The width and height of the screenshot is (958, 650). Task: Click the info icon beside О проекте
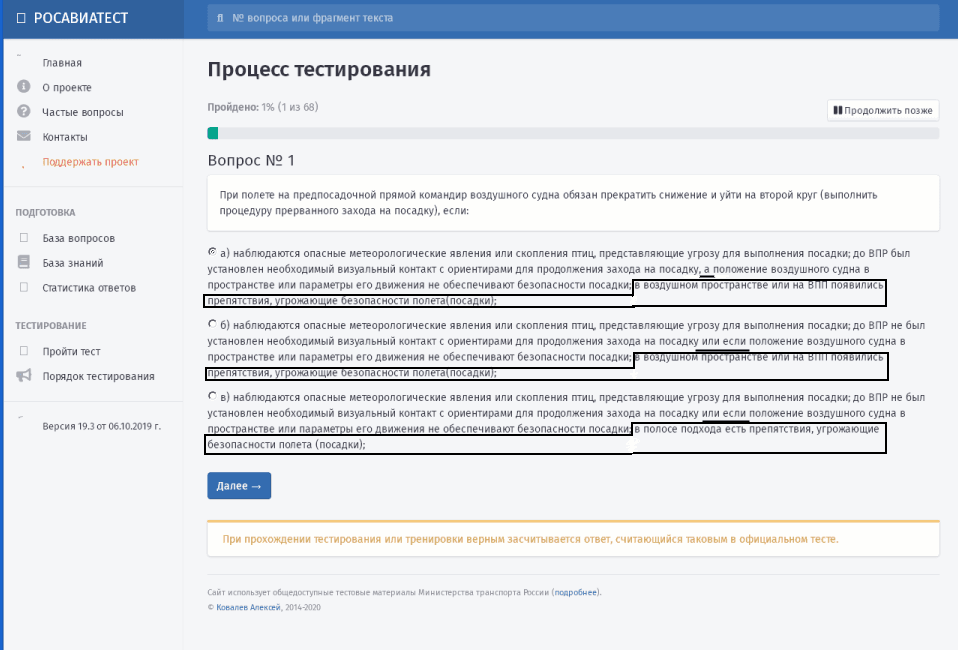point(23,87)
